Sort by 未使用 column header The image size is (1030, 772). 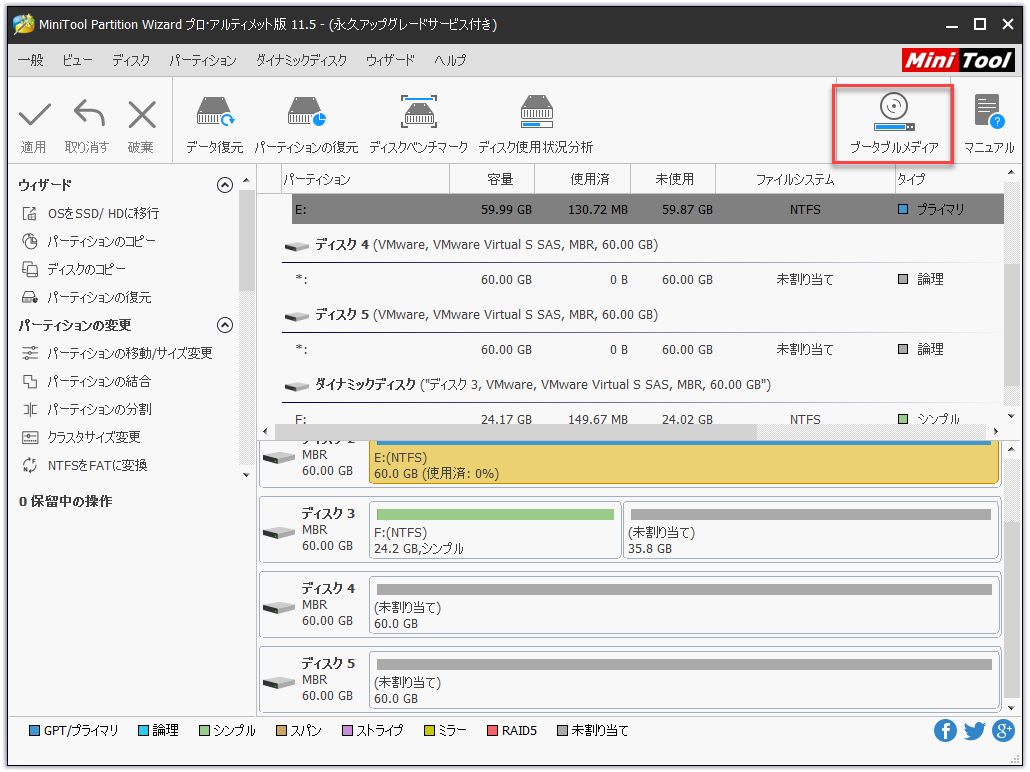coord(673,179)
